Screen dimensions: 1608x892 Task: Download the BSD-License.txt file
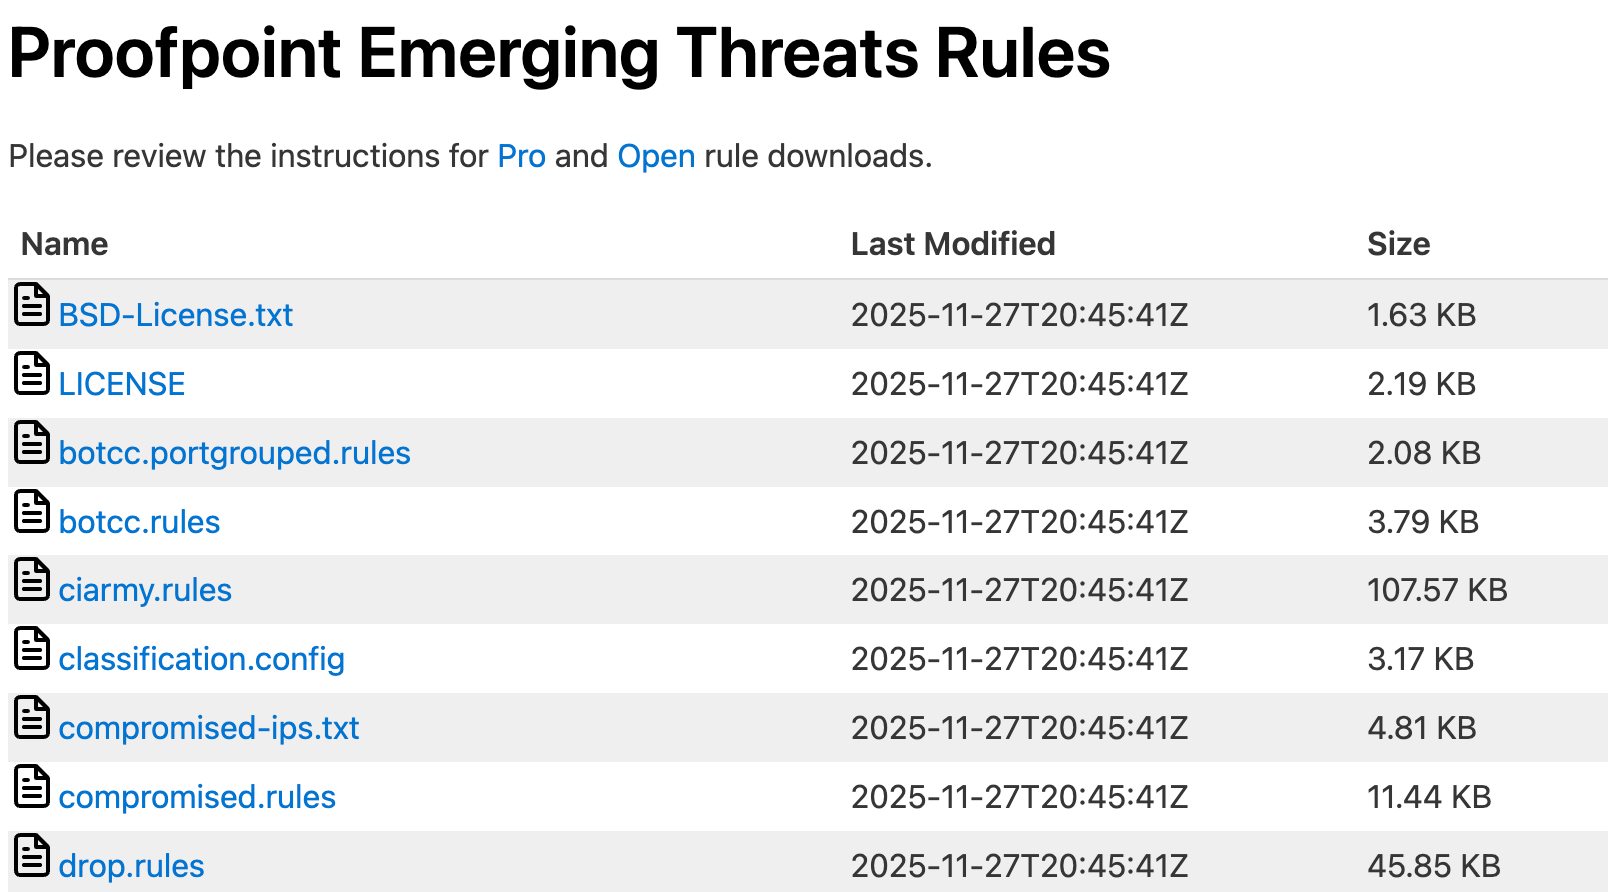coord(175,316)
